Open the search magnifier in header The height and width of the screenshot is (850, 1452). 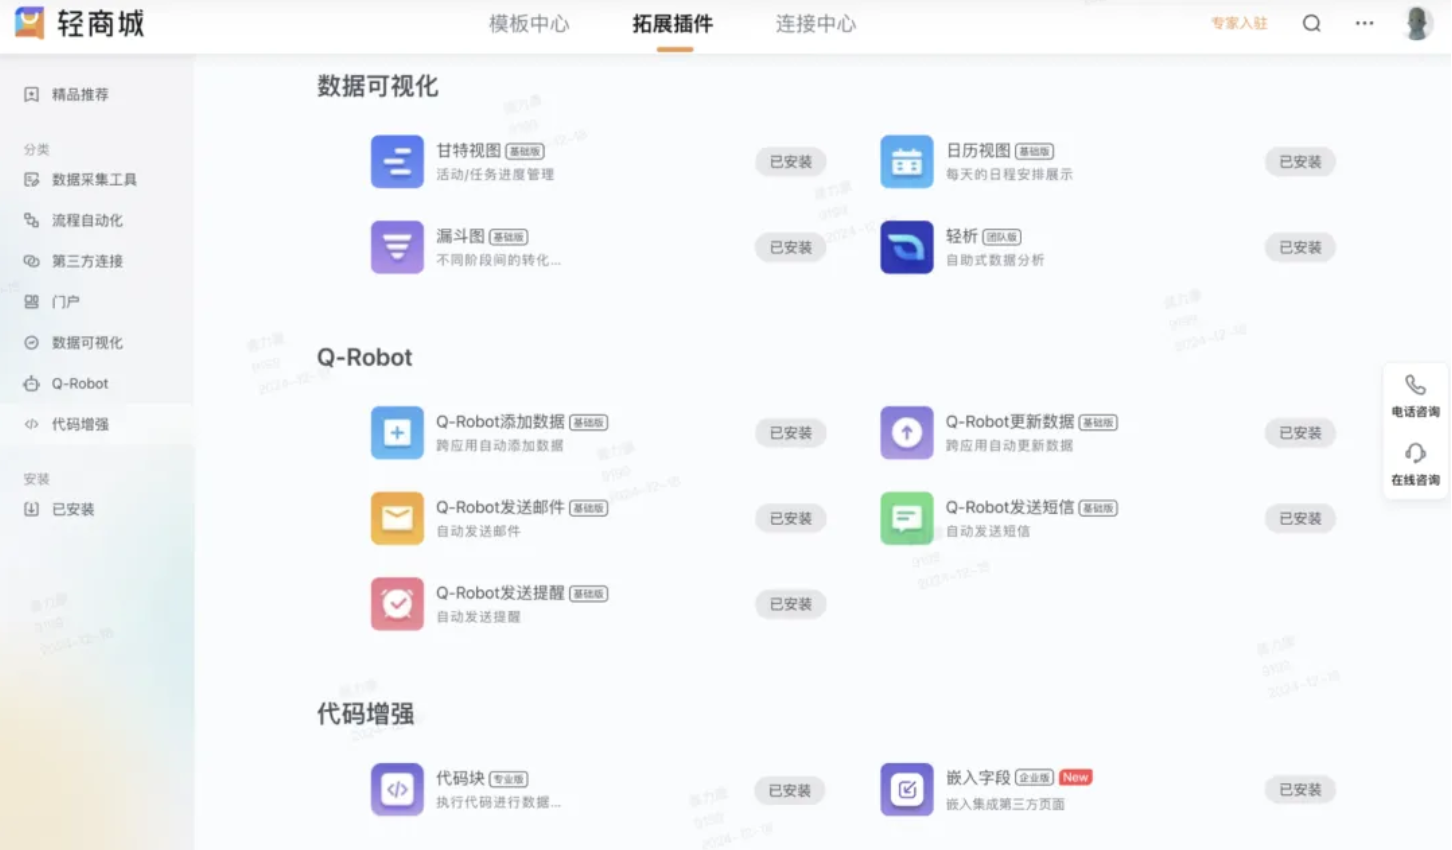pyautogui.click(x=1312, y=23)
